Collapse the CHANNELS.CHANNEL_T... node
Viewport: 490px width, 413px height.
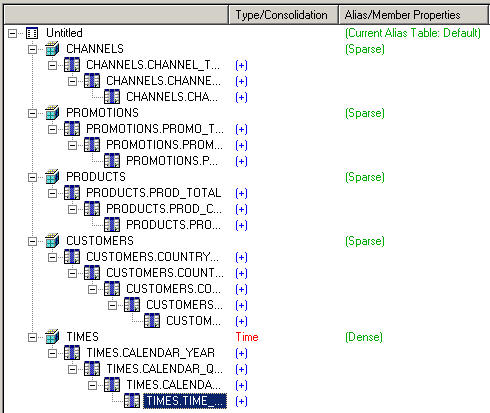tap(52, 65)
